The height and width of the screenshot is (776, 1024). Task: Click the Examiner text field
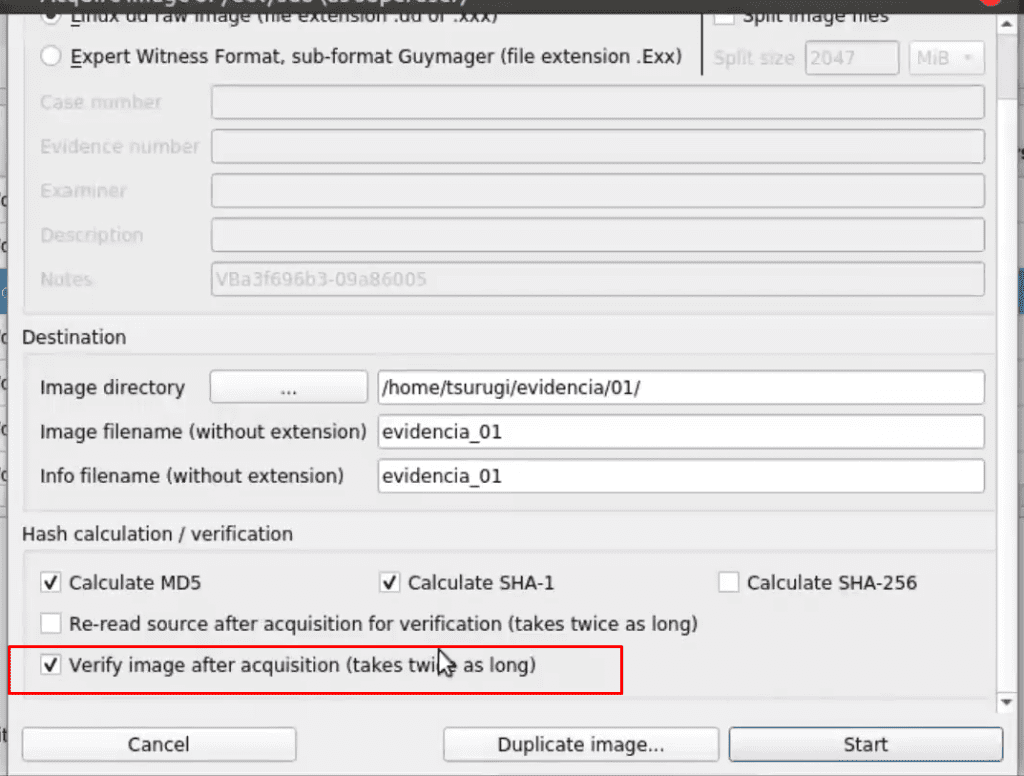(598, 191)
